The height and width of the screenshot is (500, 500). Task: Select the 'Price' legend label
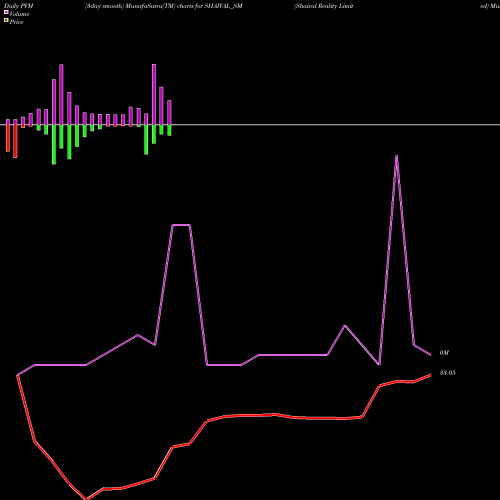click(16, 22)
